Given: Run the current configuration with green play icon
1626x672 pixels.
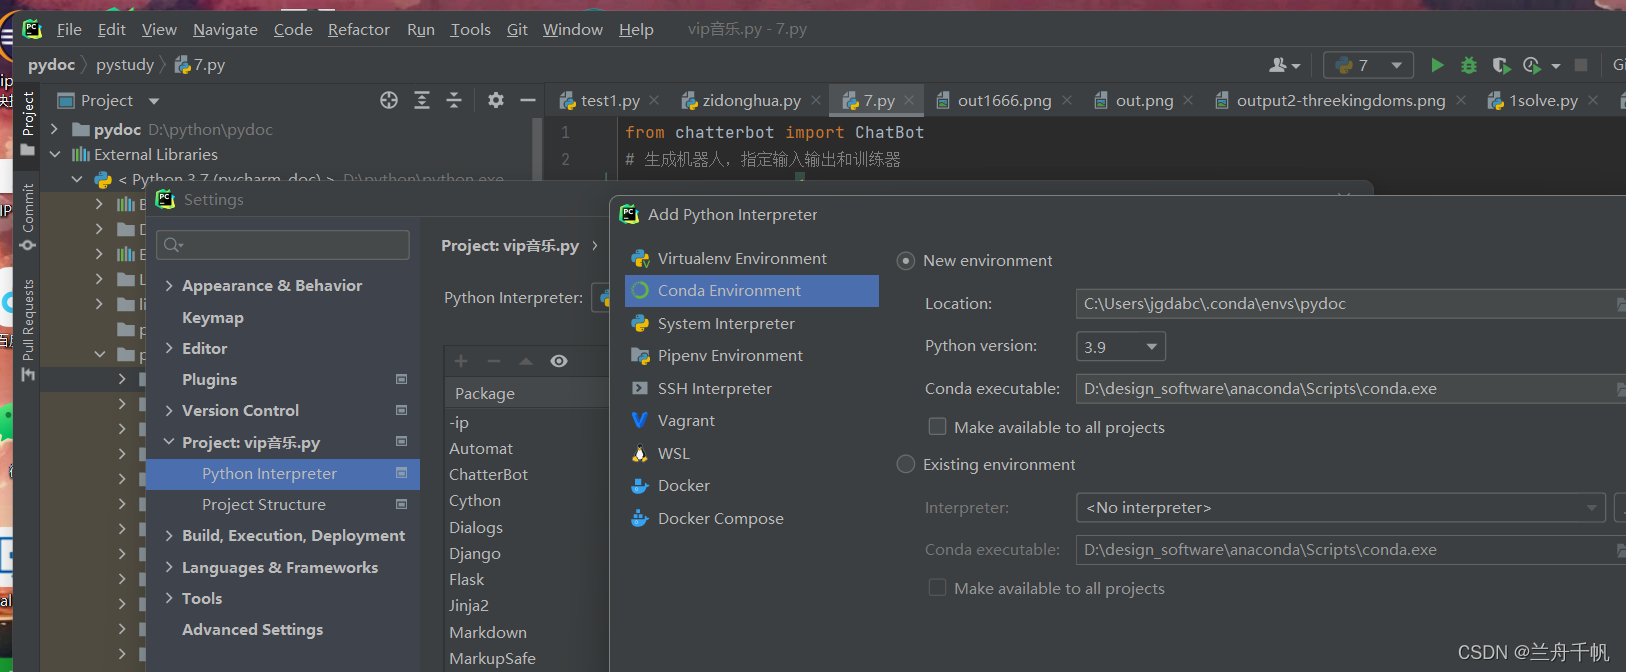Looking at the screenshot, I should point(1437,65).
